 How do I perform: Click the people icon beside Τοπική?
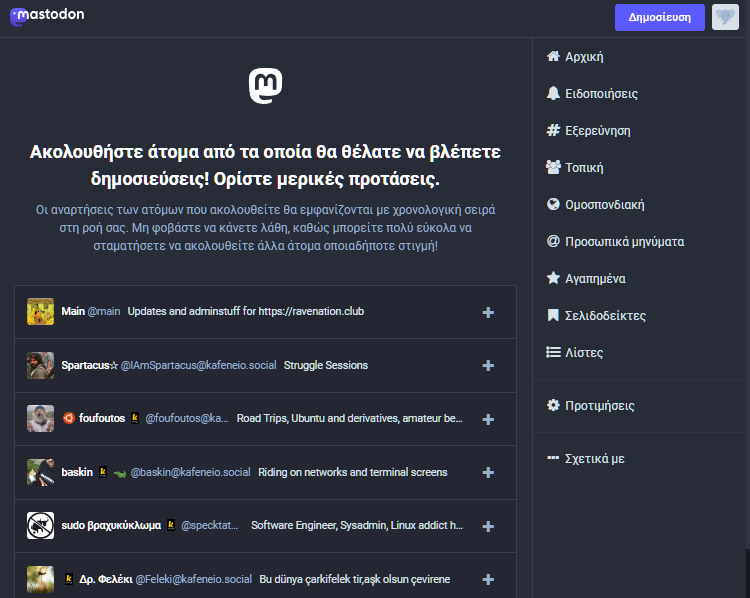553,167
